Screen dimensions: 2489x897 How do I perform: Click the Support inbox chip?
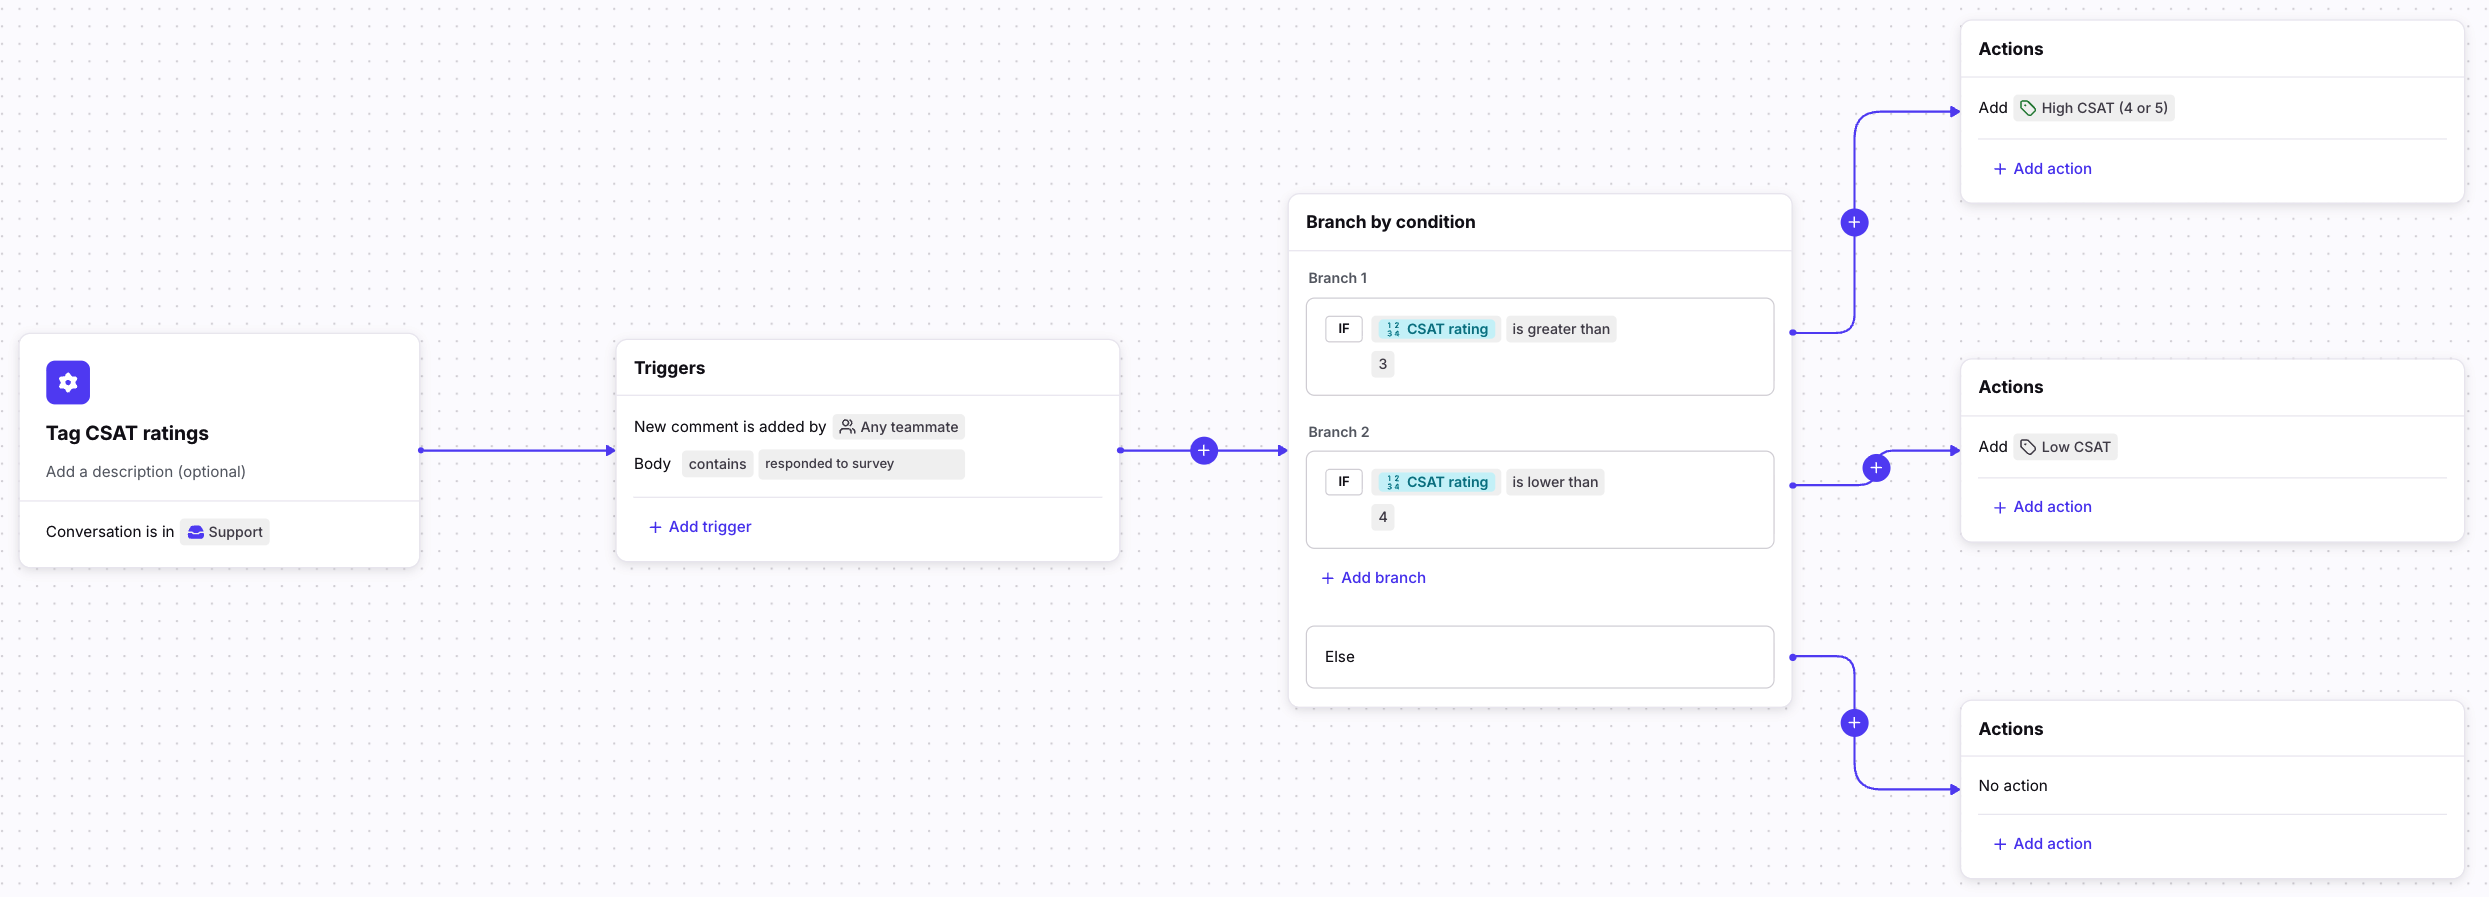226,532
